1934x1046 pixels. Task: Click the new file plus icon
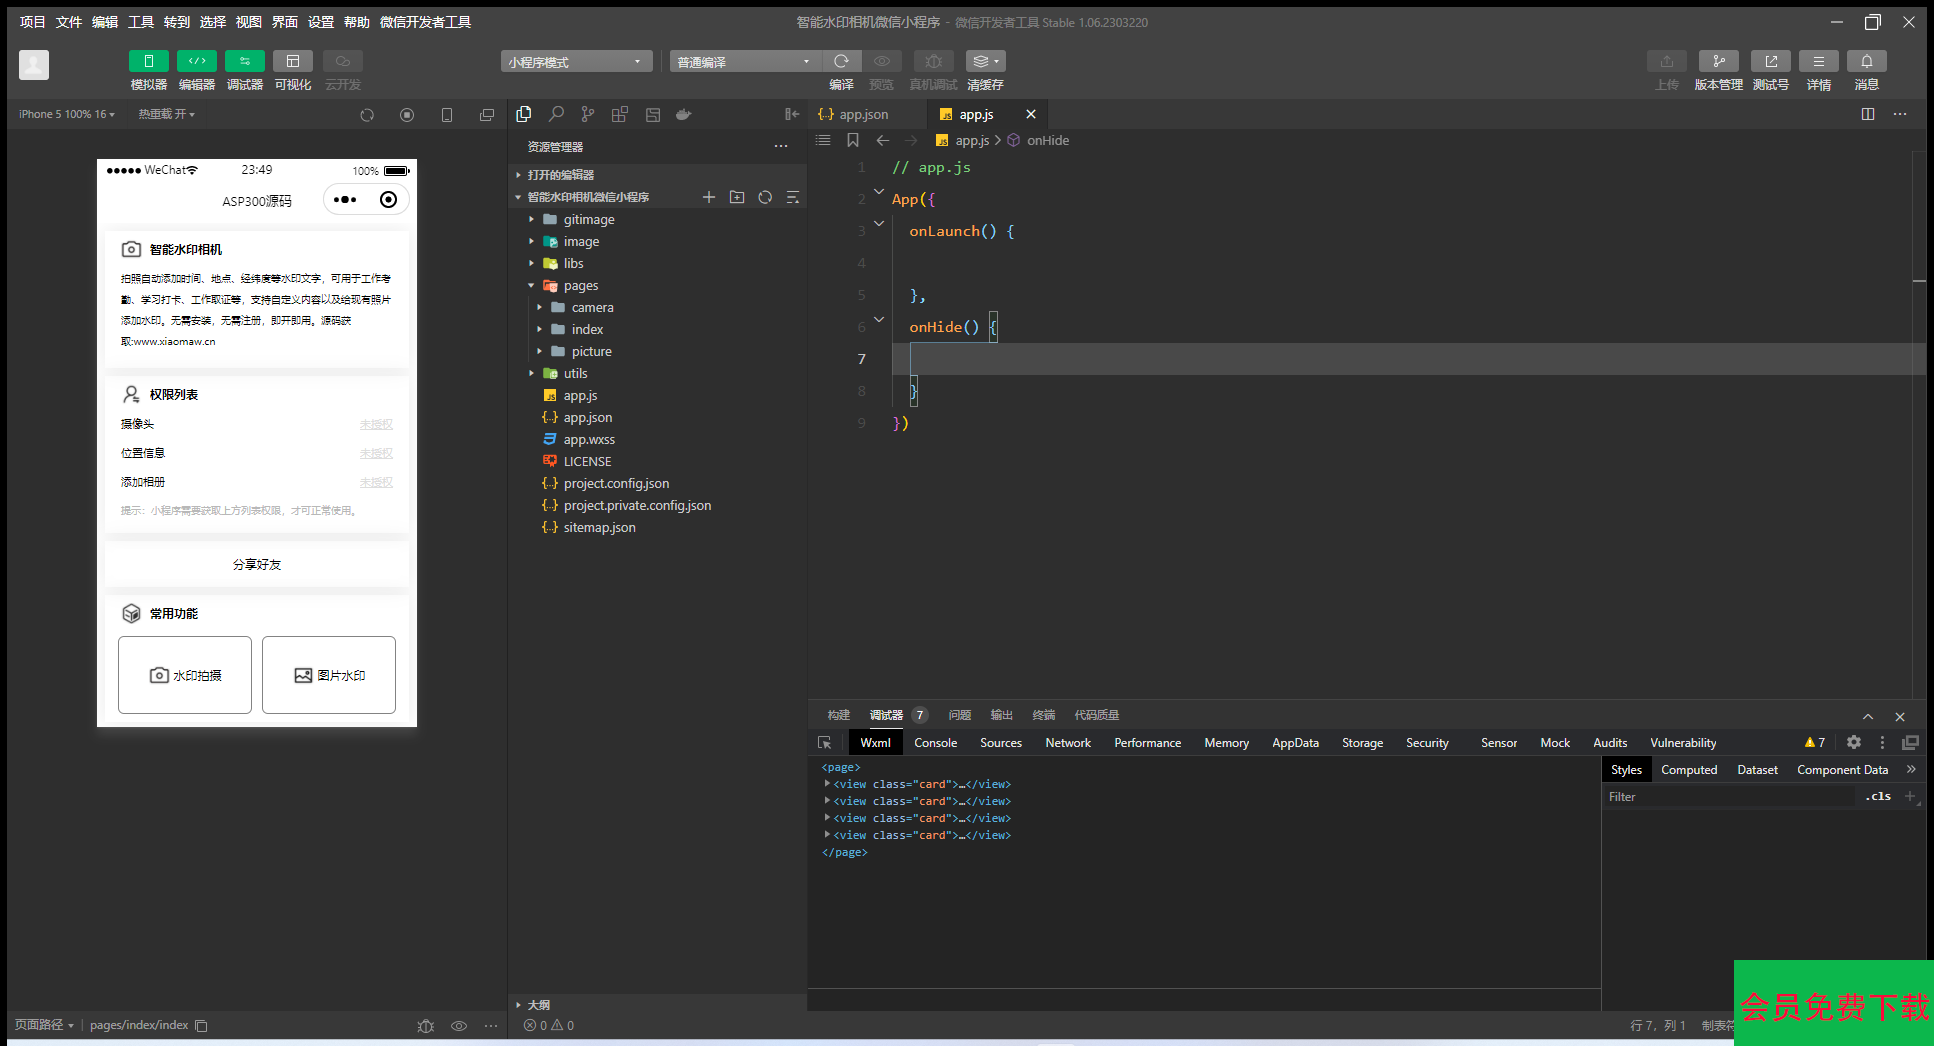click(709, 197)
